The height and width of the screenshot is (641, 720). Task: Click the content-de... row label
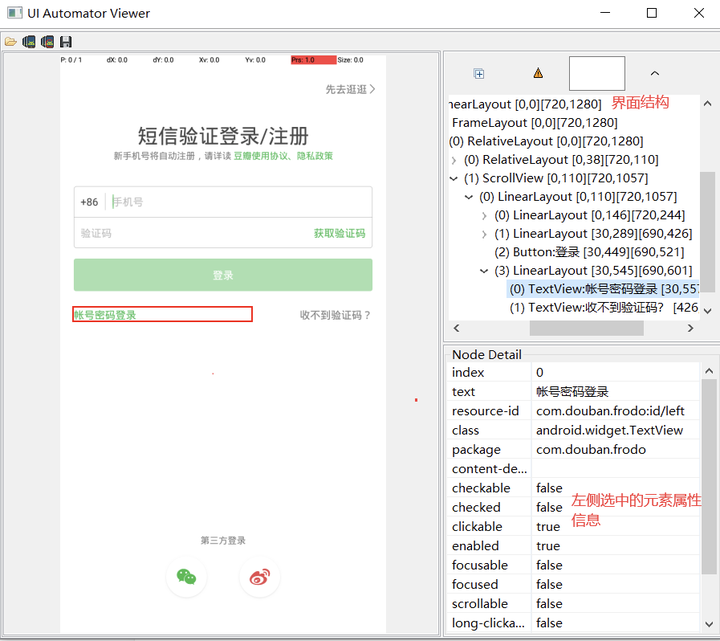coord(489,469)
